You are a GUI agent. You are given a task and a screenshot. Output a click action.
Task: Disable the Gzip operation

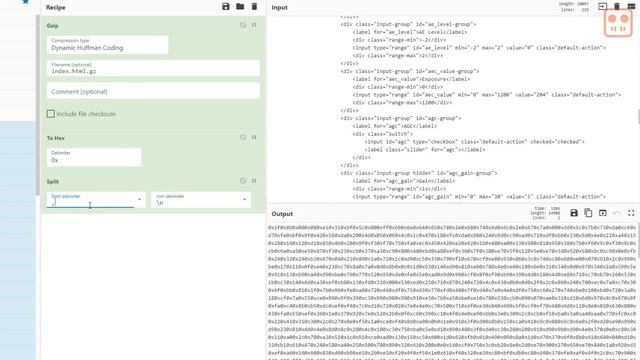click(243, 25)
